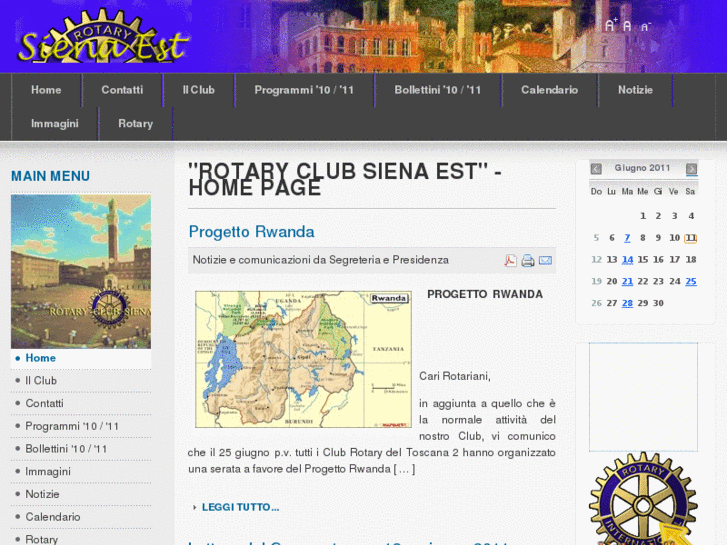This screenshot has height=545, width=727.
Task: Print the Progetto Rwanda article
Action: [528, 260]
